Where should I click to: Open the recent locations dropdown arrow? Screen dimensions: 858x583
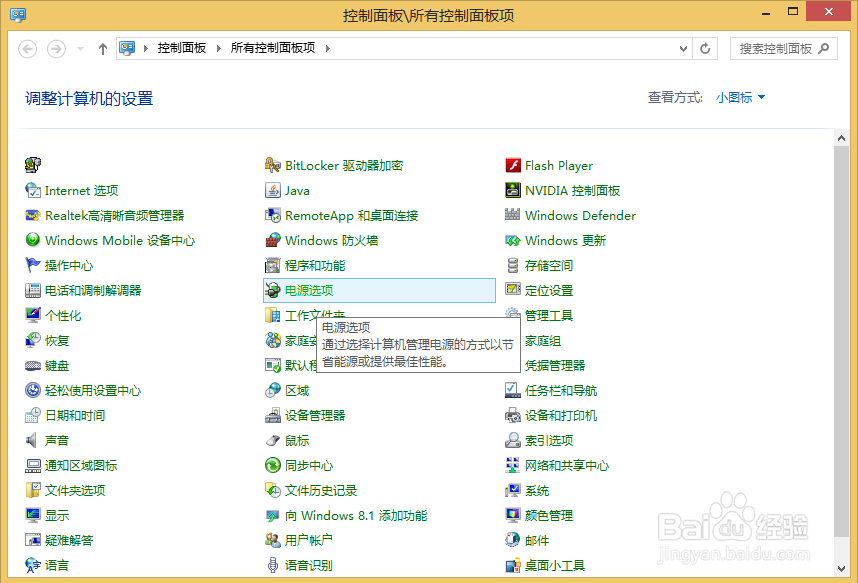[80, 49]
